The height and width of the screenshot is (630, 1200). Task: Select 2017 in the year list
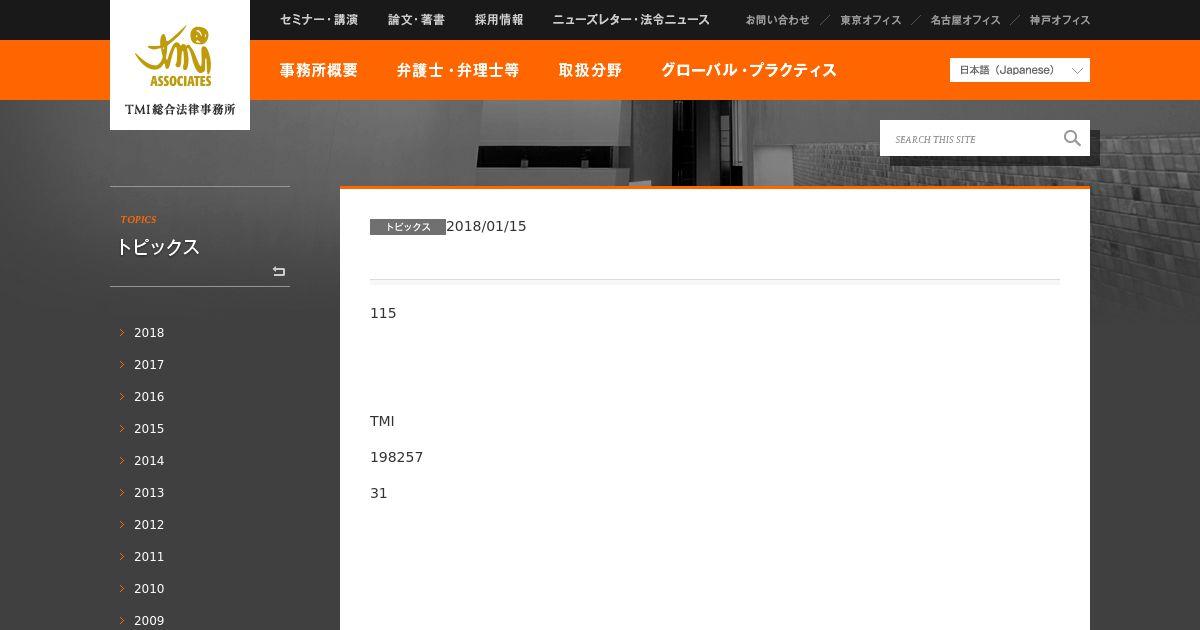tap(149, 365)
